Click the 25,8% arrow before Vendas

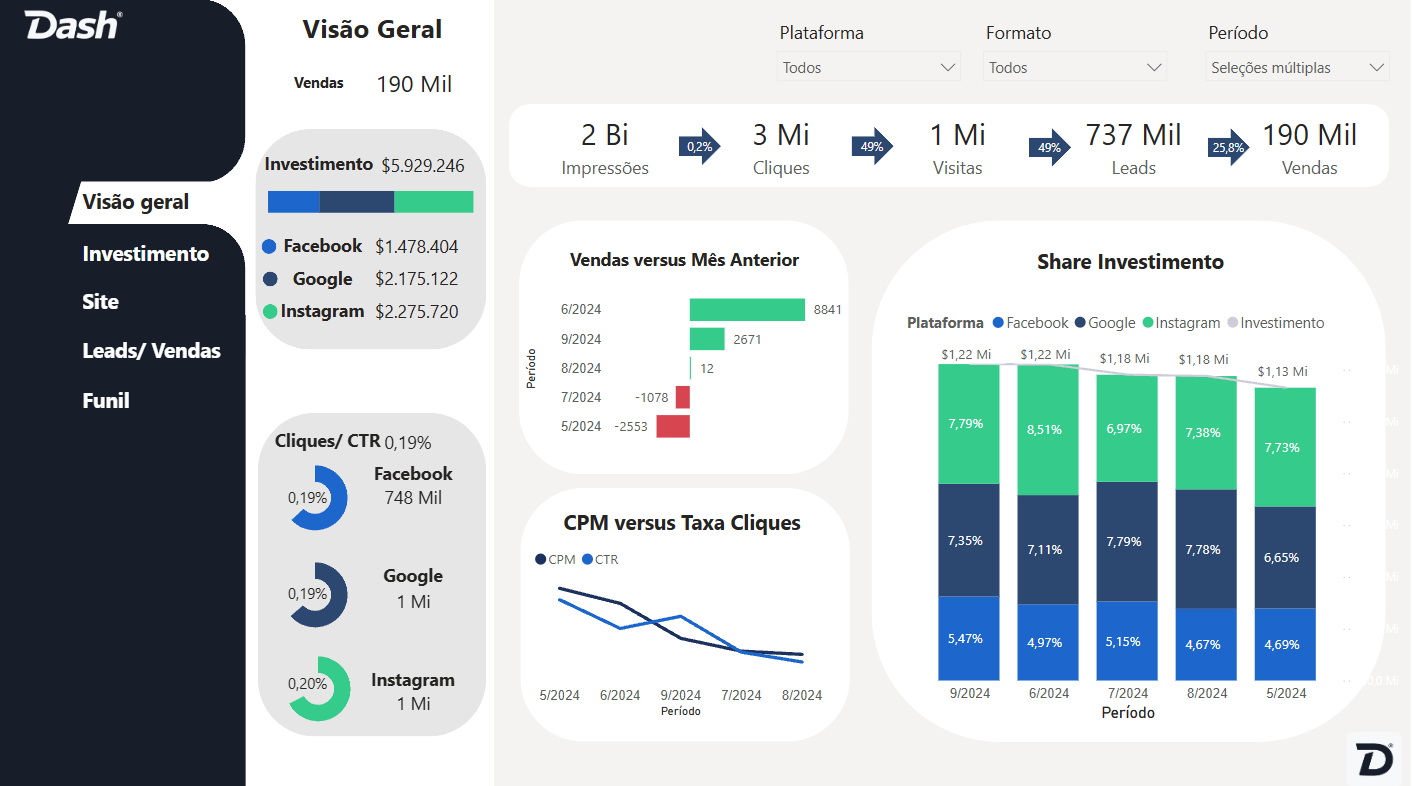(1229, 147)
